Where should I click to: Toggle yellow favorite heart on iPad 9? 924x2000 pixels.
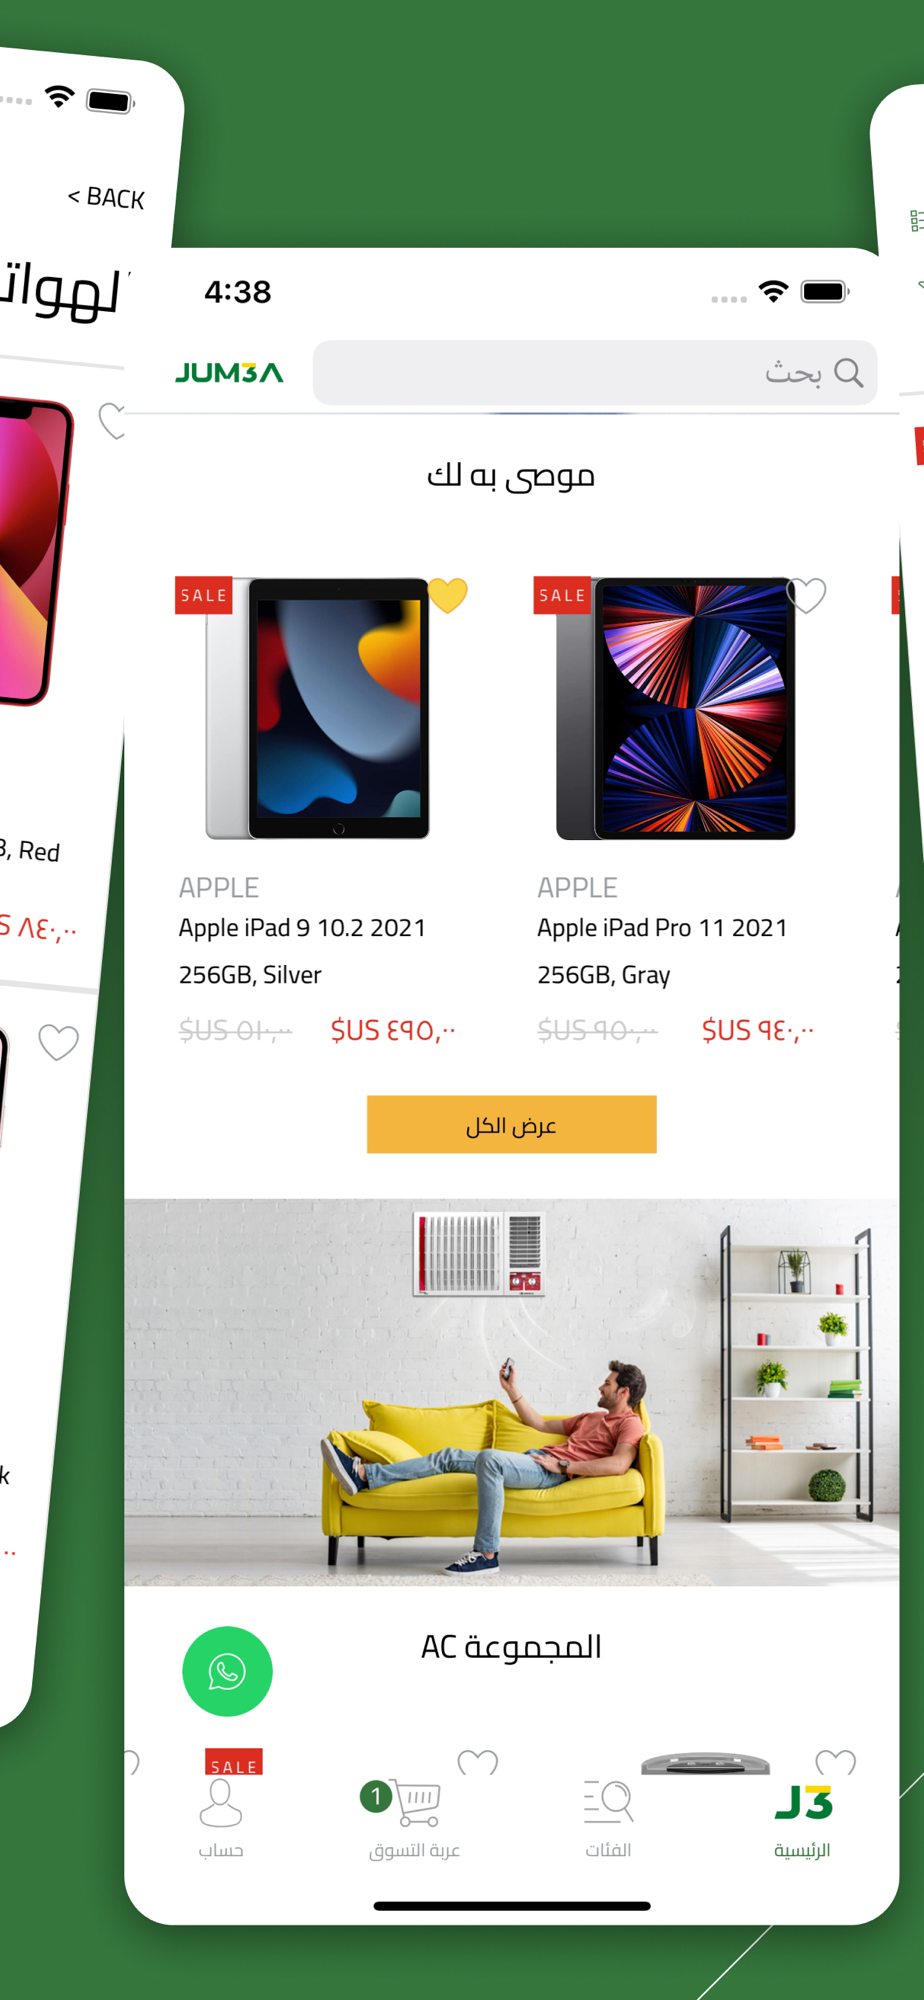click(448, 595)
